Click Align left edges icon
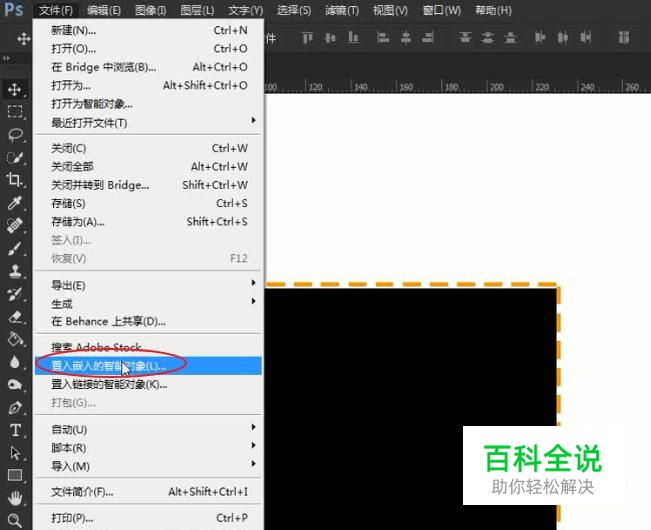Image resolution: width=651 pixels, height=530 pixels. 383,38
